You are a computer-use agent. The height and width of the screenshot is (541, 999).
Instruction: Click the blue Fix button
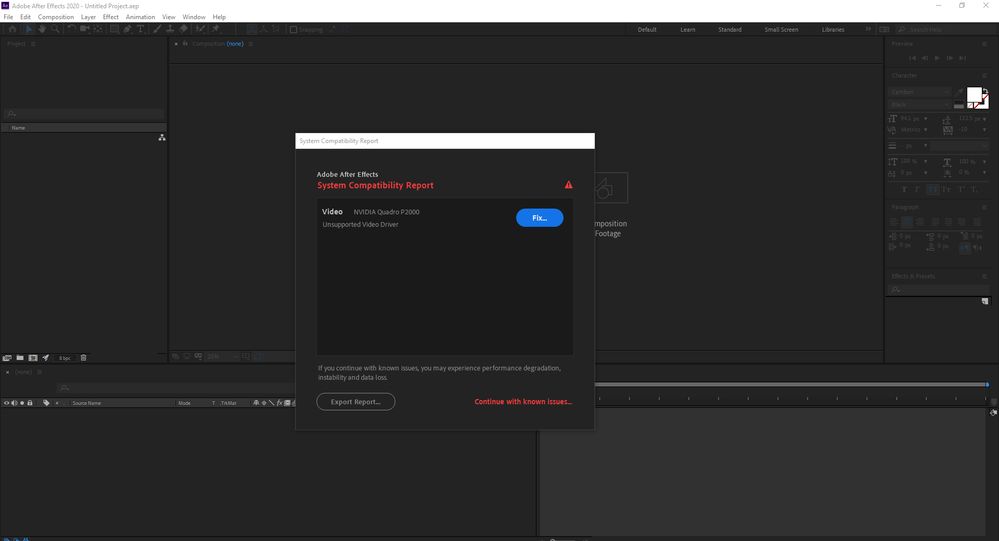tap(540, 218)
